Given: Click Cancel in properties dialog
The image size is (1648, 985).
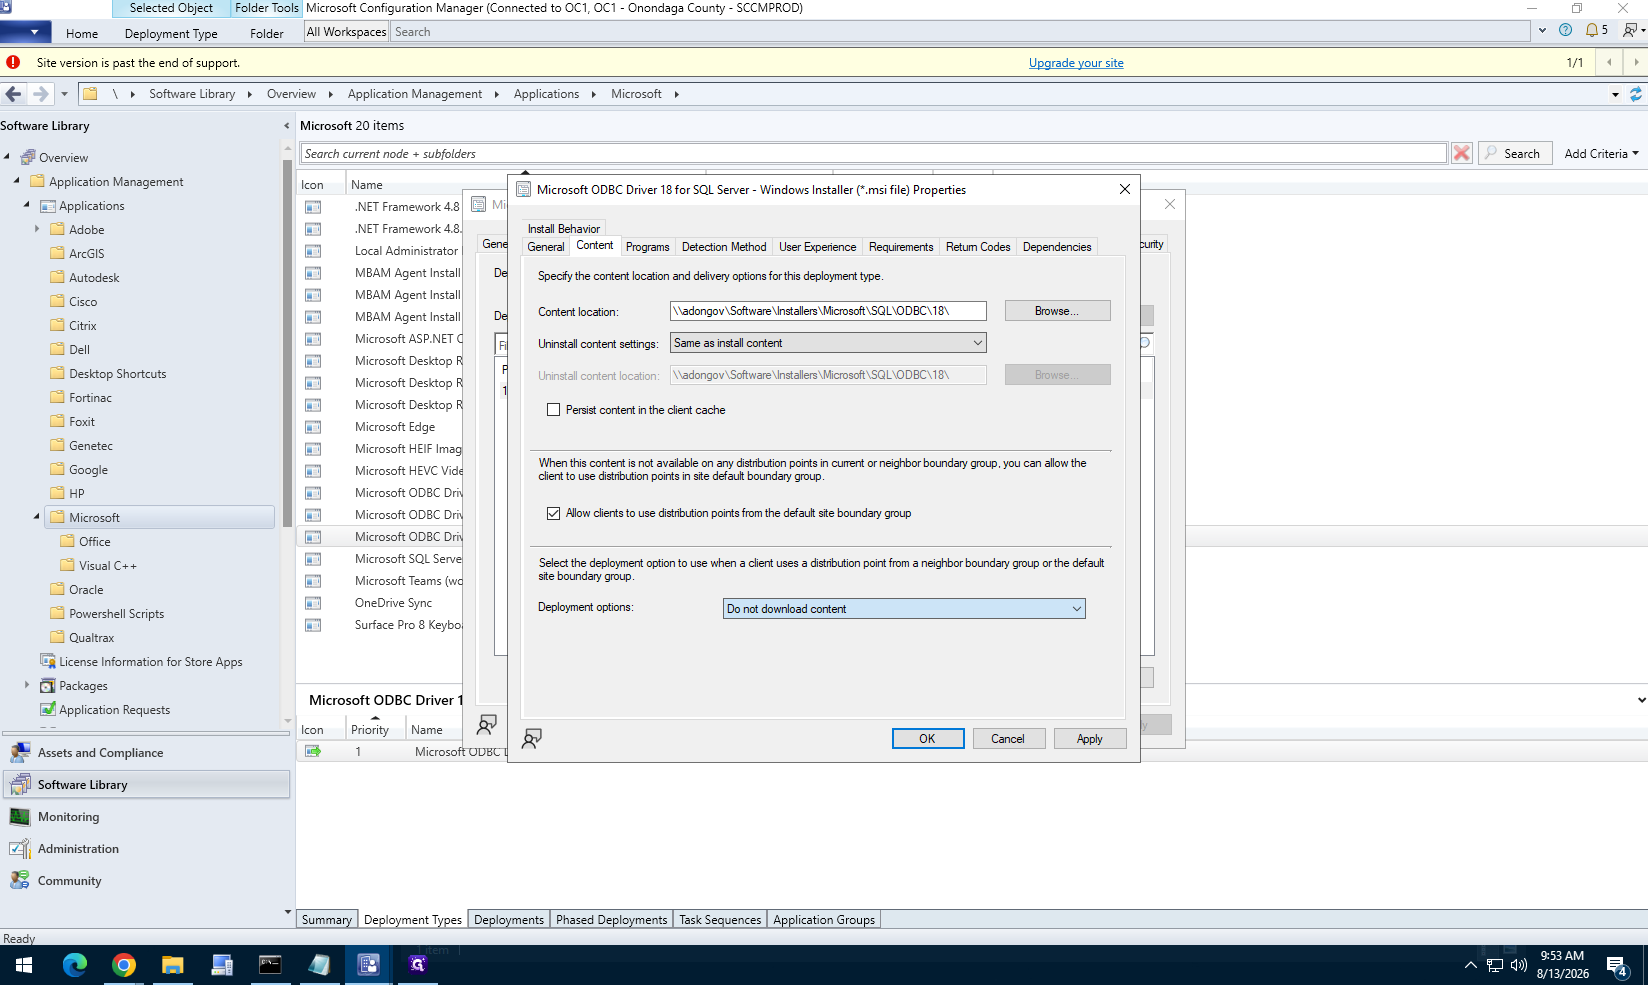Looking at the screenshot, I should pyautogui.click(x=1008, y=739).
